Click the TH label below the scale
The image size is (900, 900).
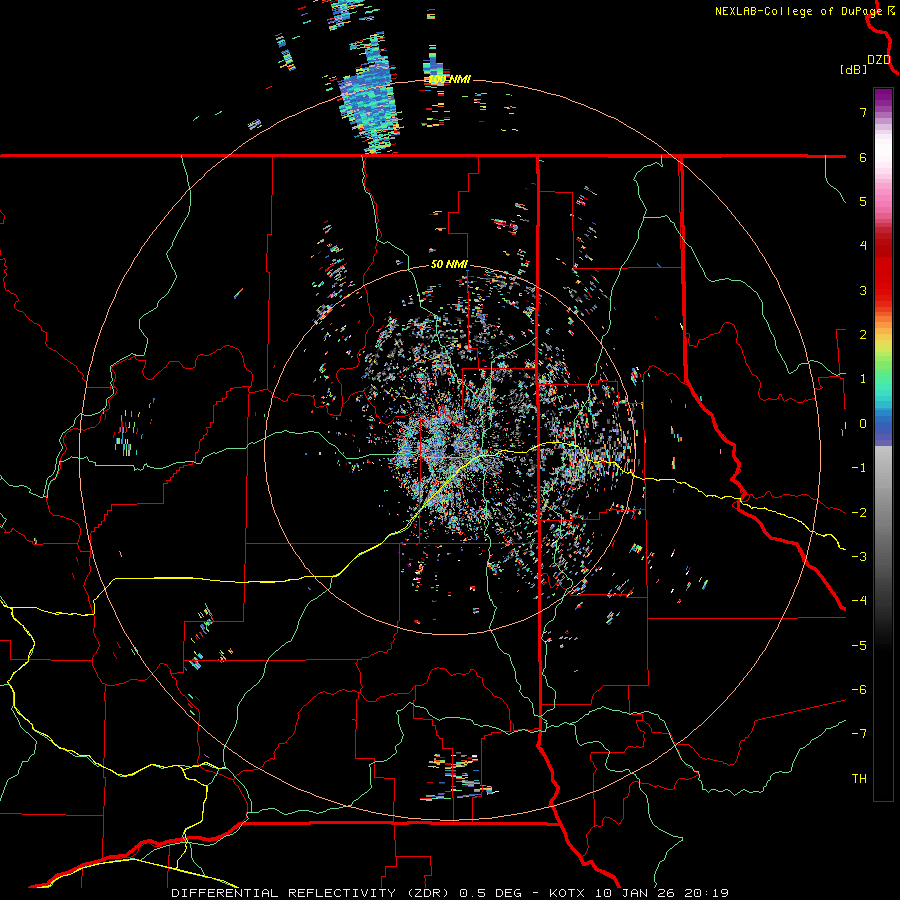click(x=859, y=779)
